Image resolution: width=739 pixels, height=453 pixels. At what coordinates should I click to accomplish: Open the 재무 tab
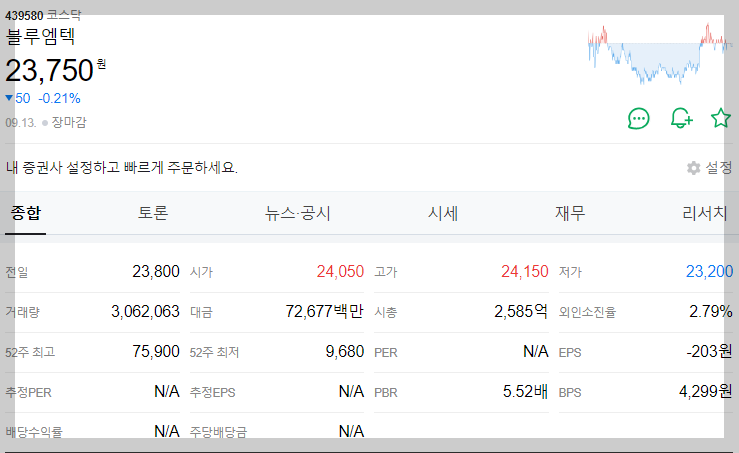point(570,213)
